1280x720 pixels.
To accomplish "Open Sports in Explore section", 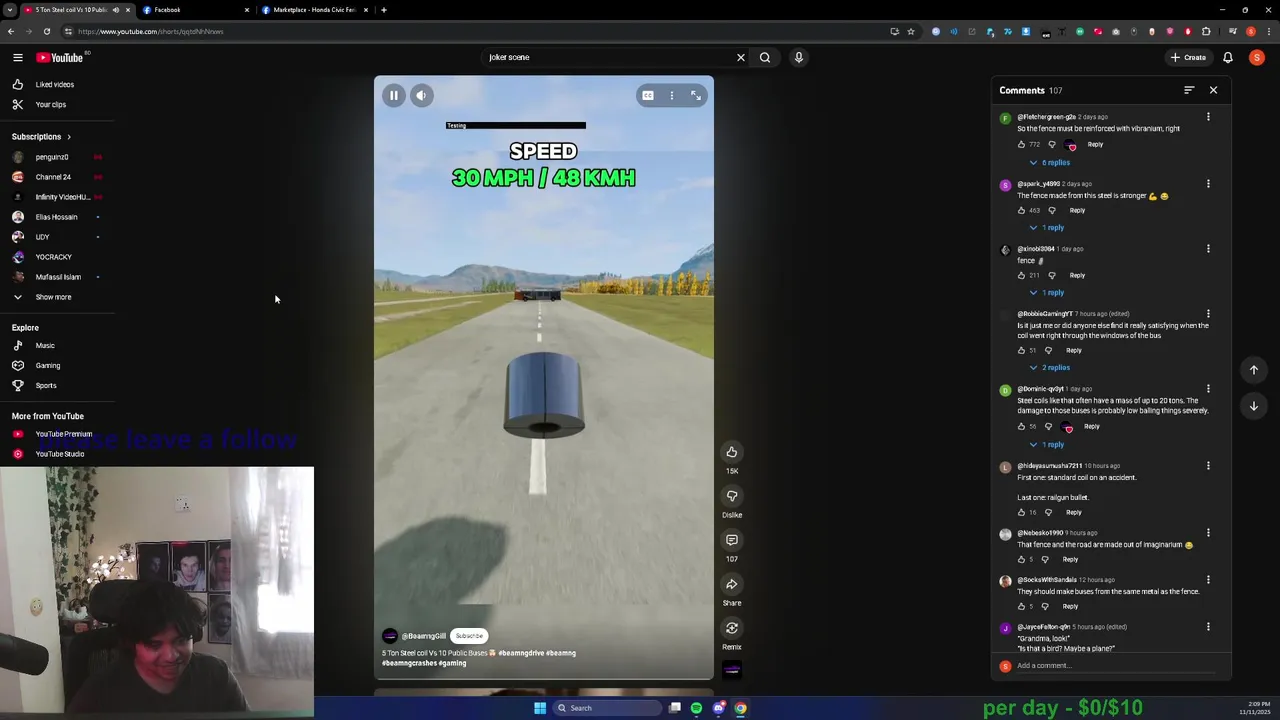I will (x=45, y=385).
